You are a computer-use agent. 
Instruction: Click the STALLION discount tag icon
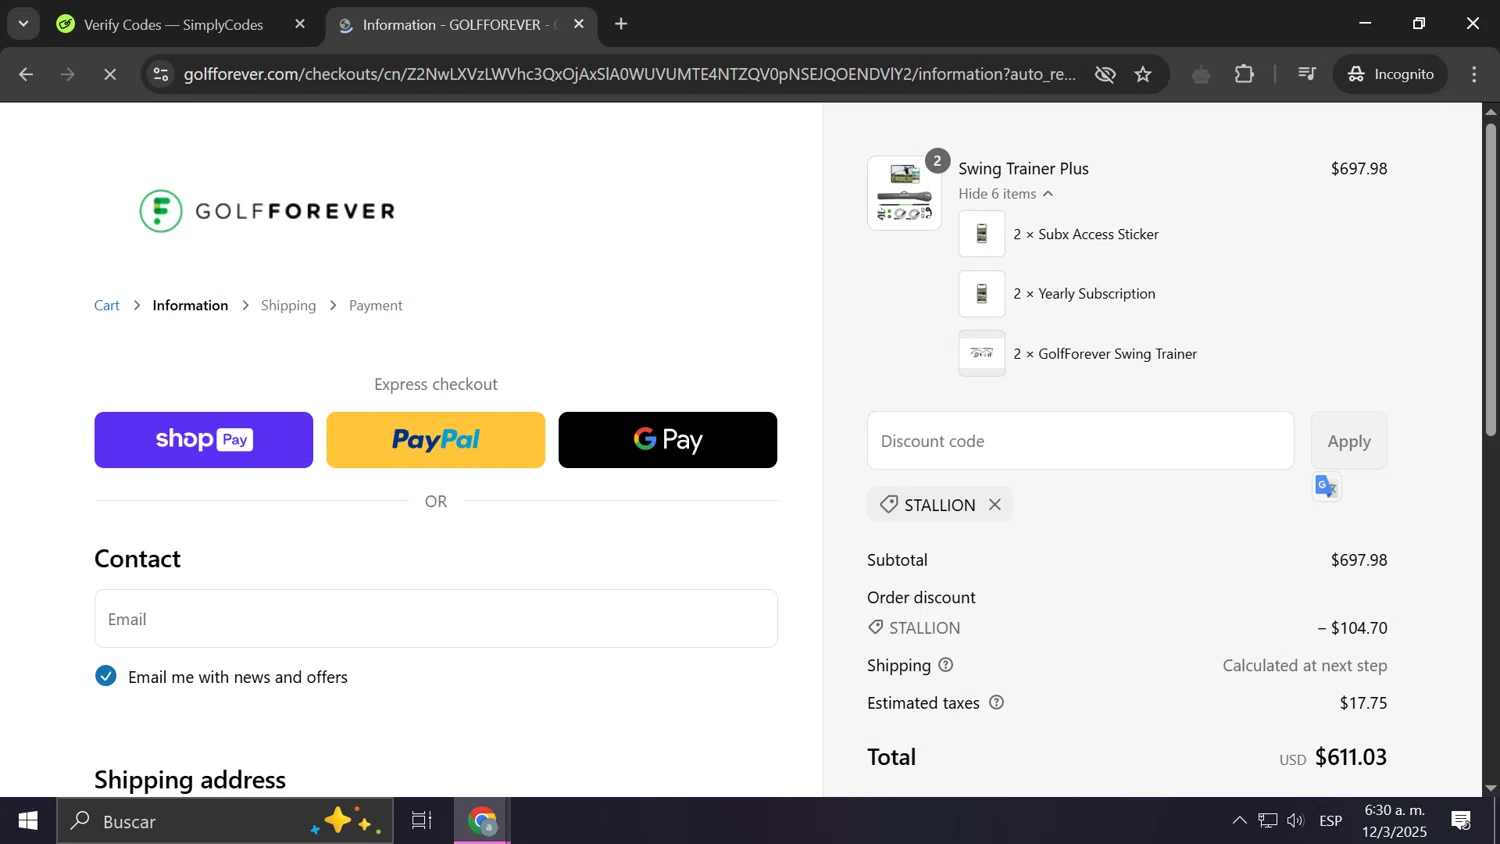pos(888,505)
